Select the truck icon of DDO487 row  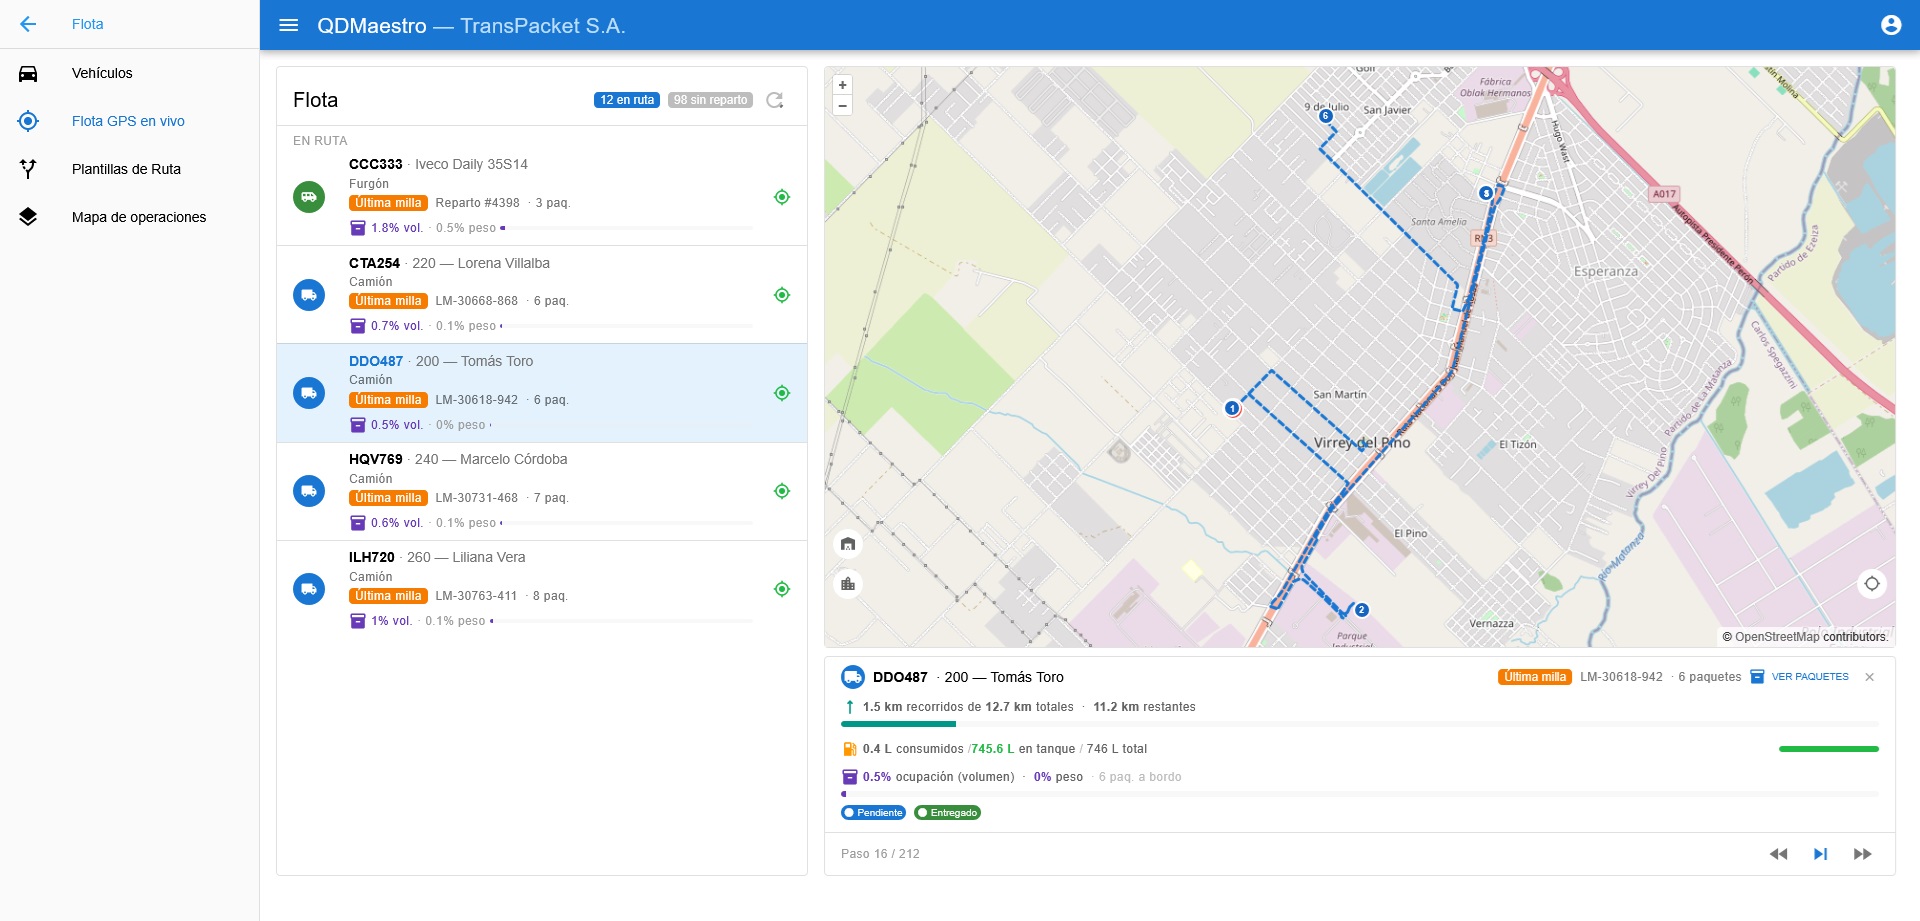(309, 393)
